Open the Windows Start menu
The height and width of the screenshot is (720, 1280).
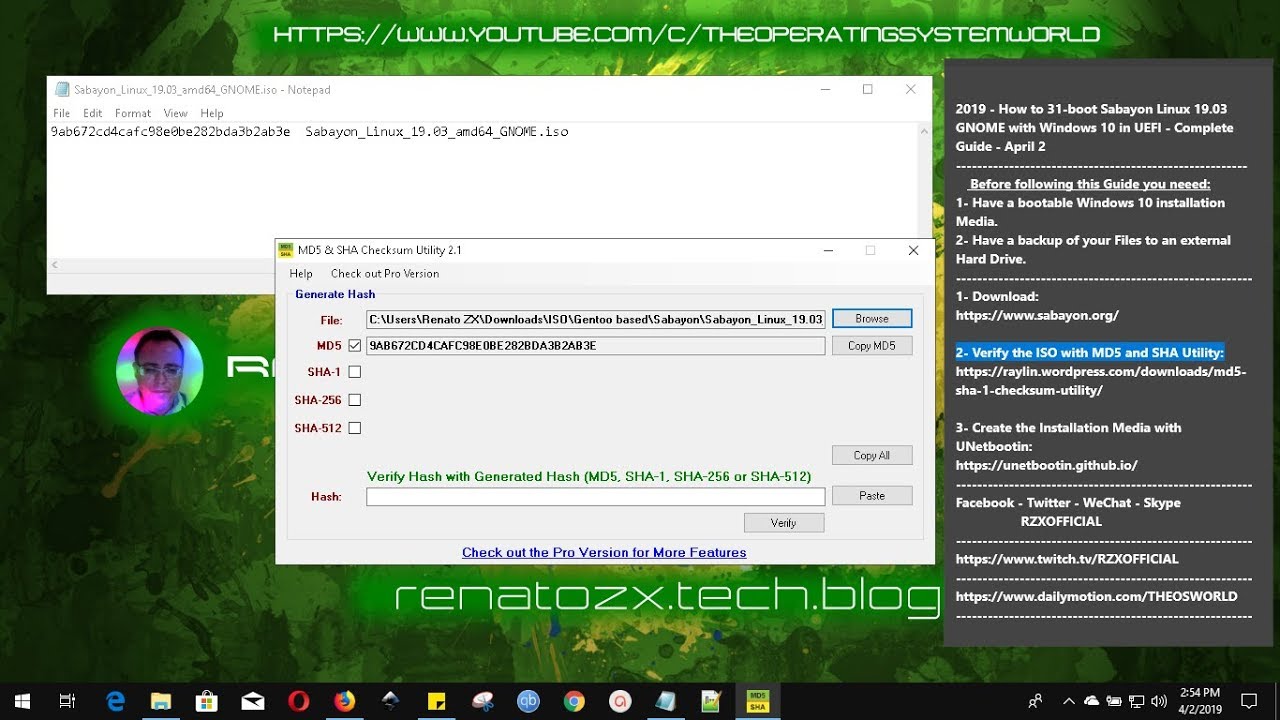click(x=22, y=701)
